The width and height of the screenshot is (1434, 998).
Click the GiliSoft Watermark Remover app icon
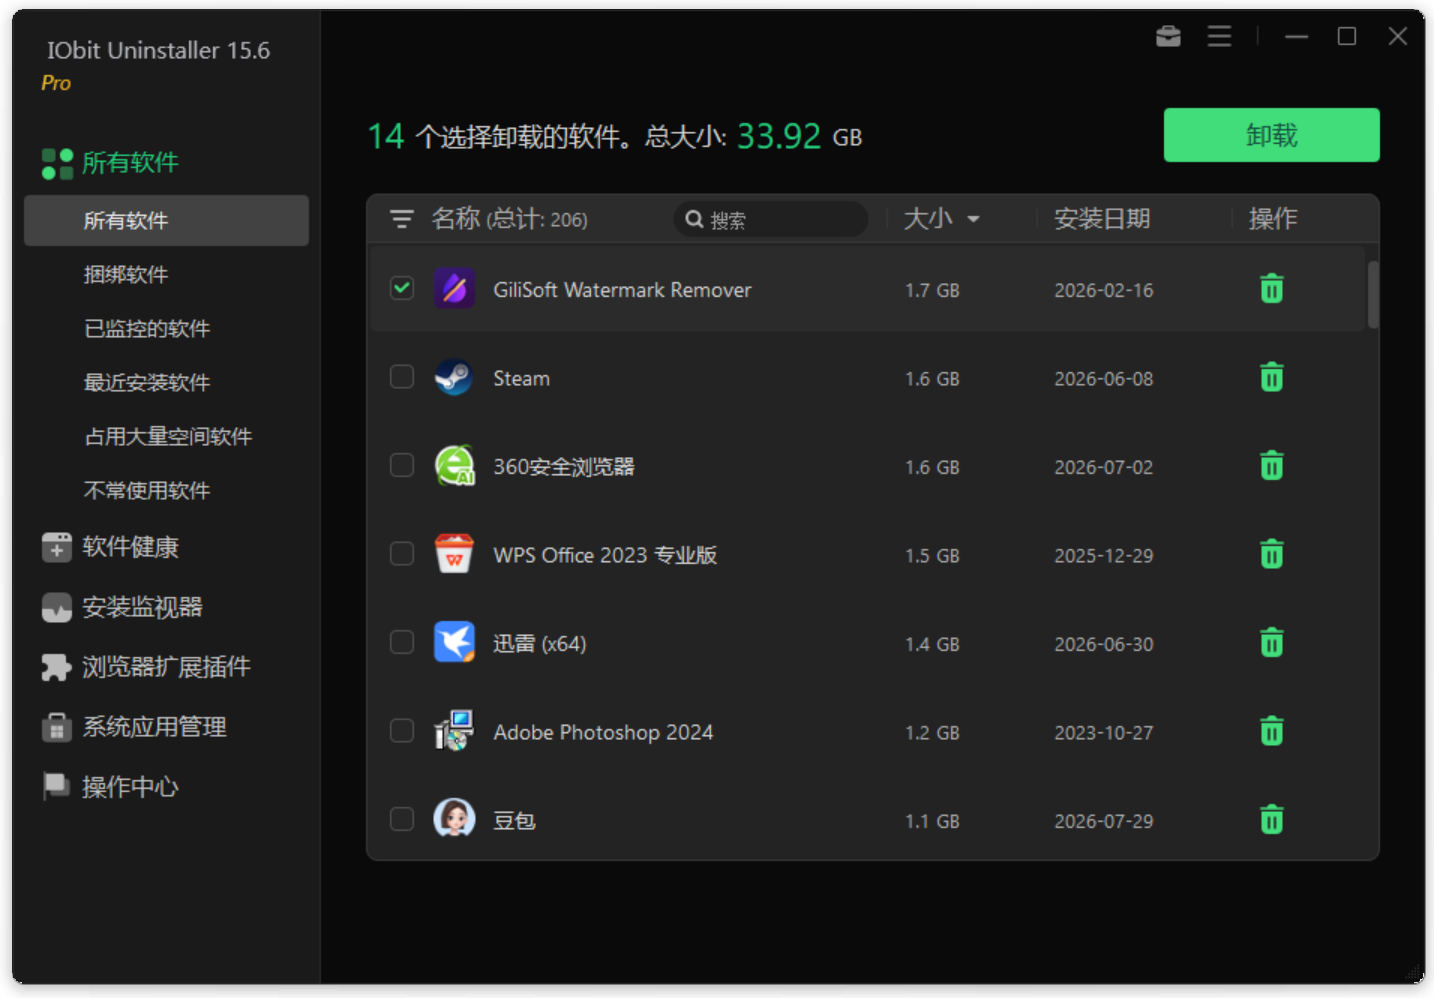(454, 289)
